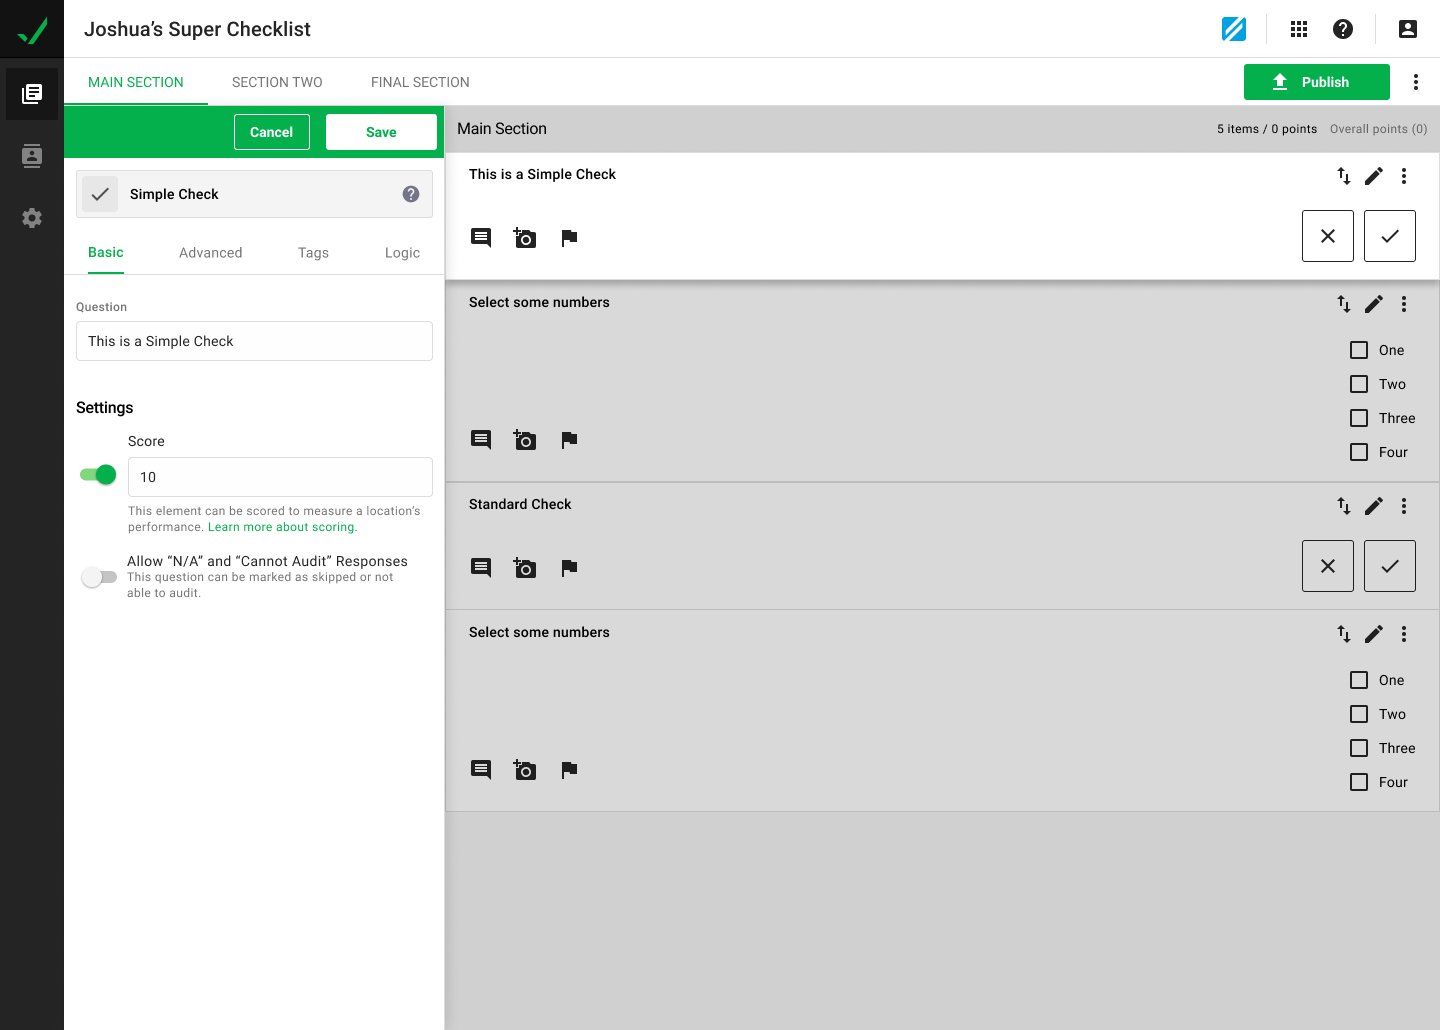Screen dimensions: 1440x1030
Task: Edit the Standard Check item with pencil icon
Action: pyautogui.click(x=1374, y=506)
